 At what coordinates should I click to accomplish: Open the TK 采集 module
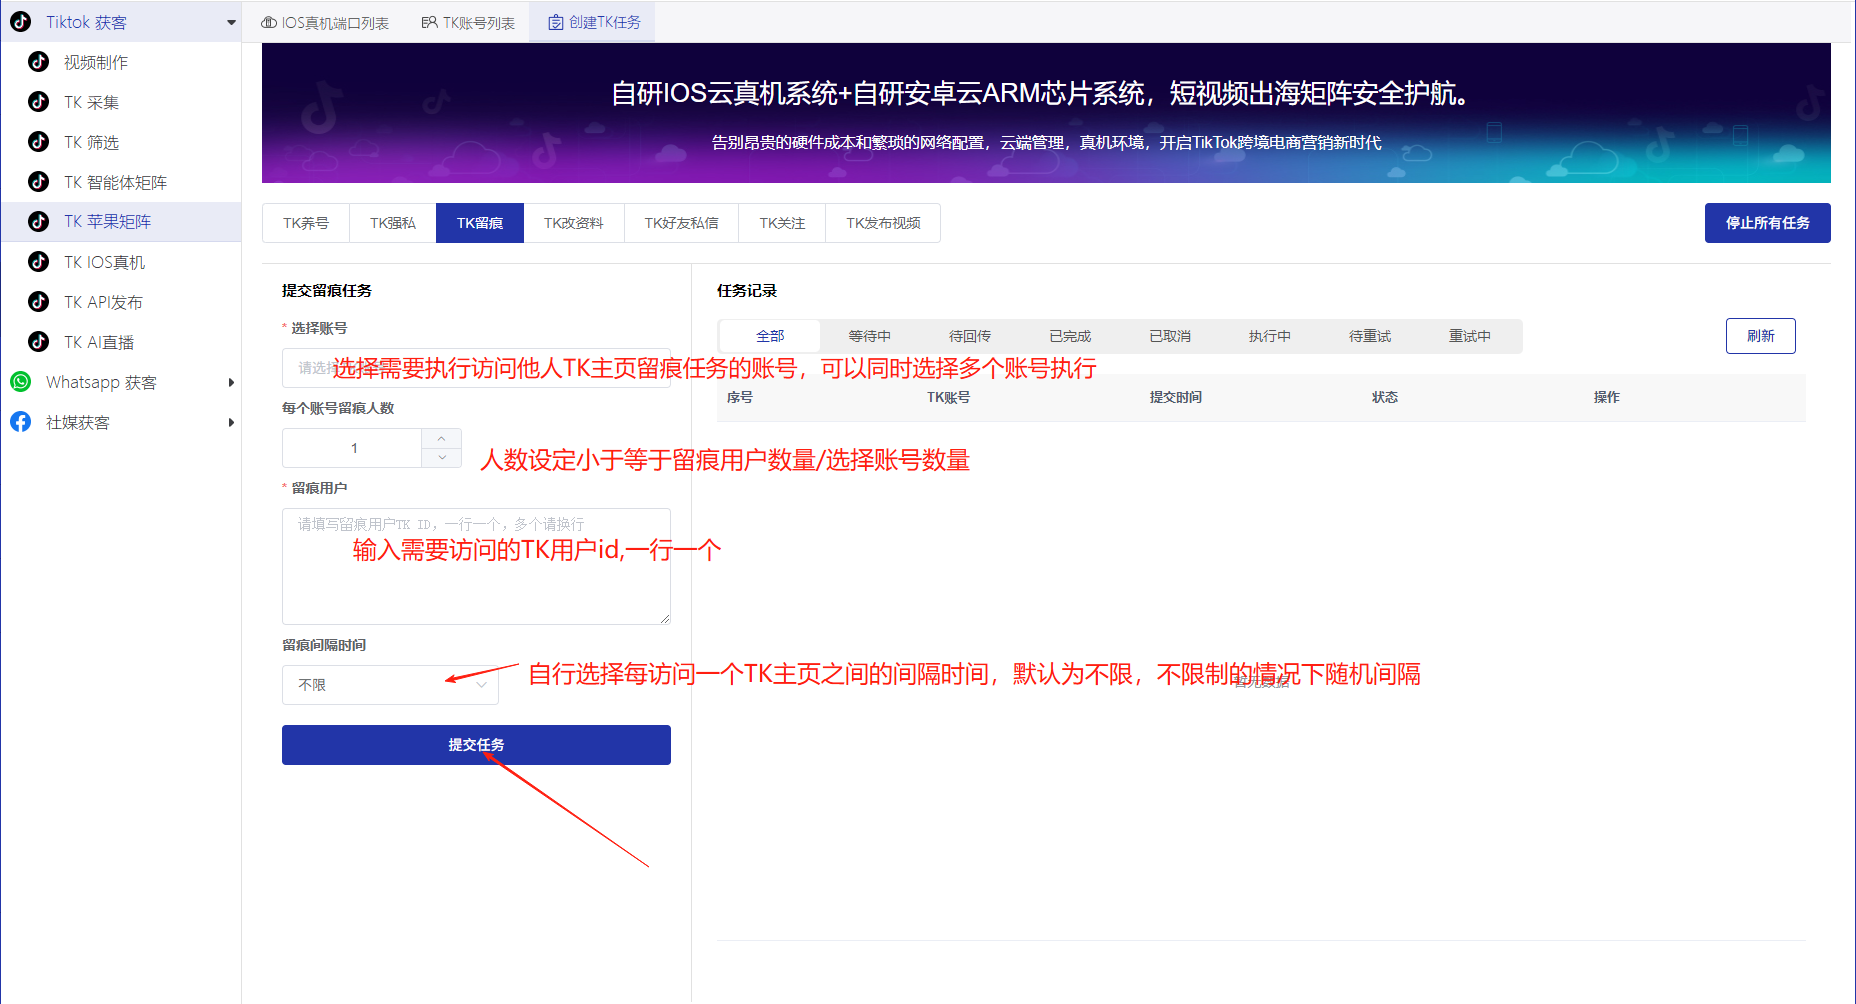(x=92, y=101)
